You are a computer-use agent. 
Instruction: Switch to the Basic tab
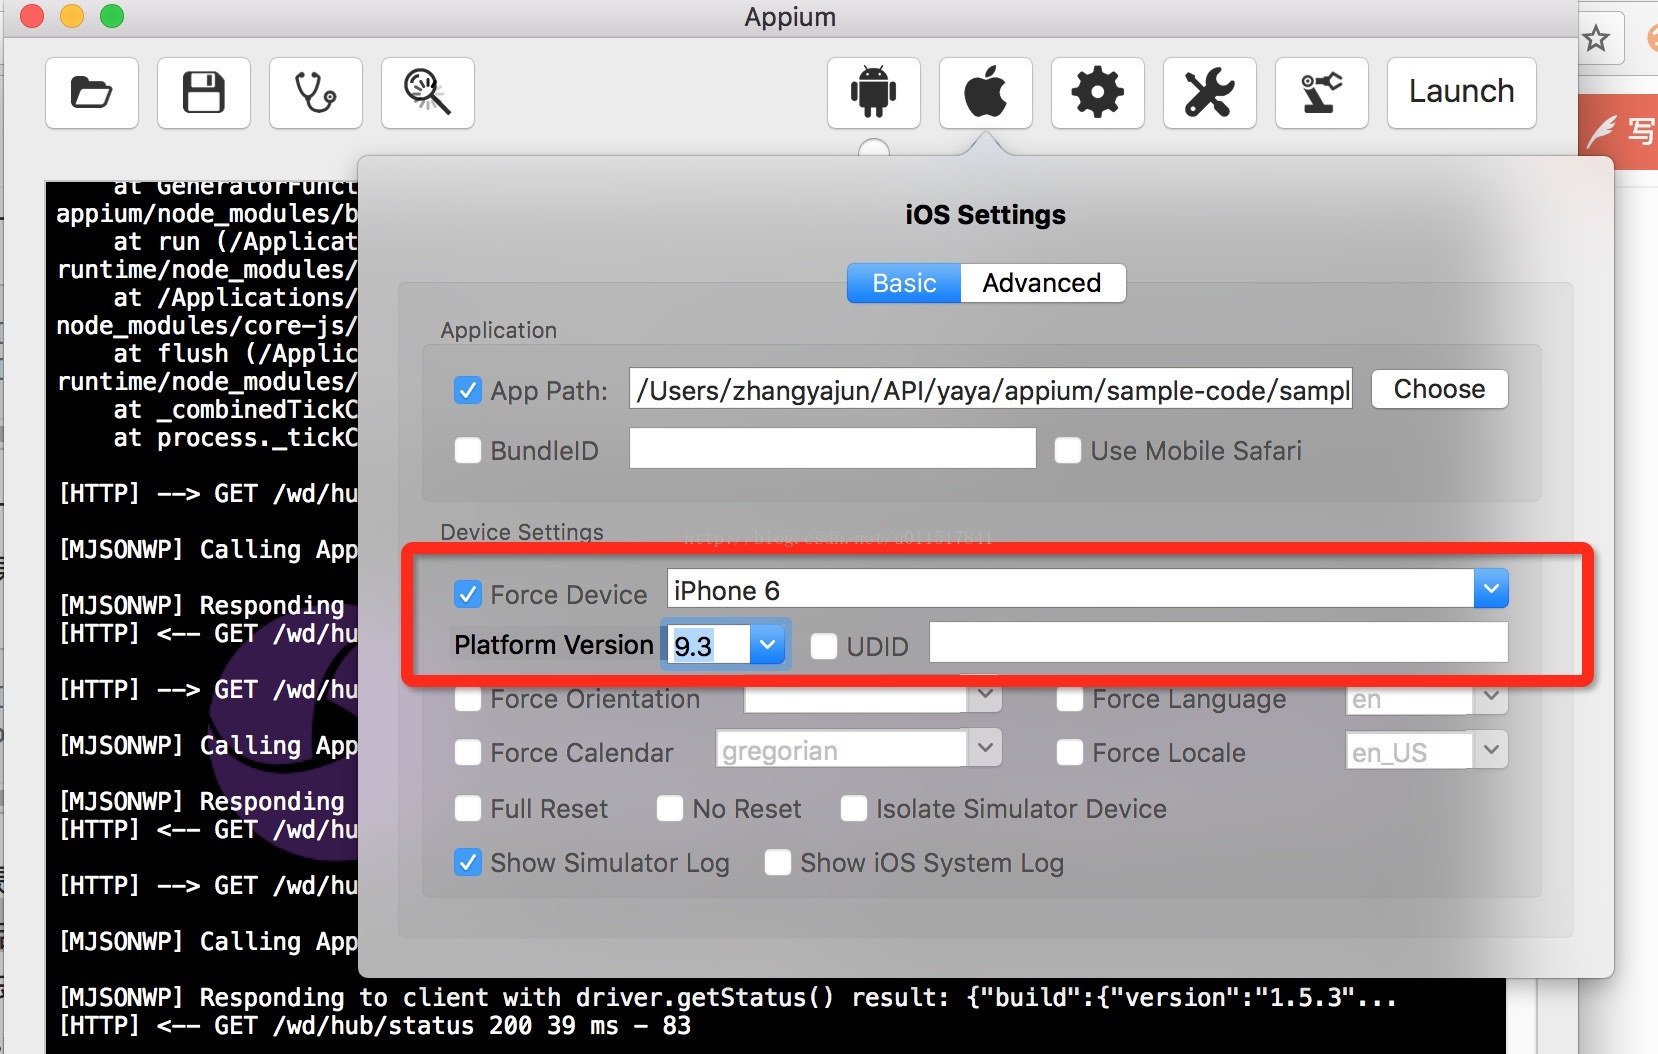pyautogui.click(x=904, y=283)
